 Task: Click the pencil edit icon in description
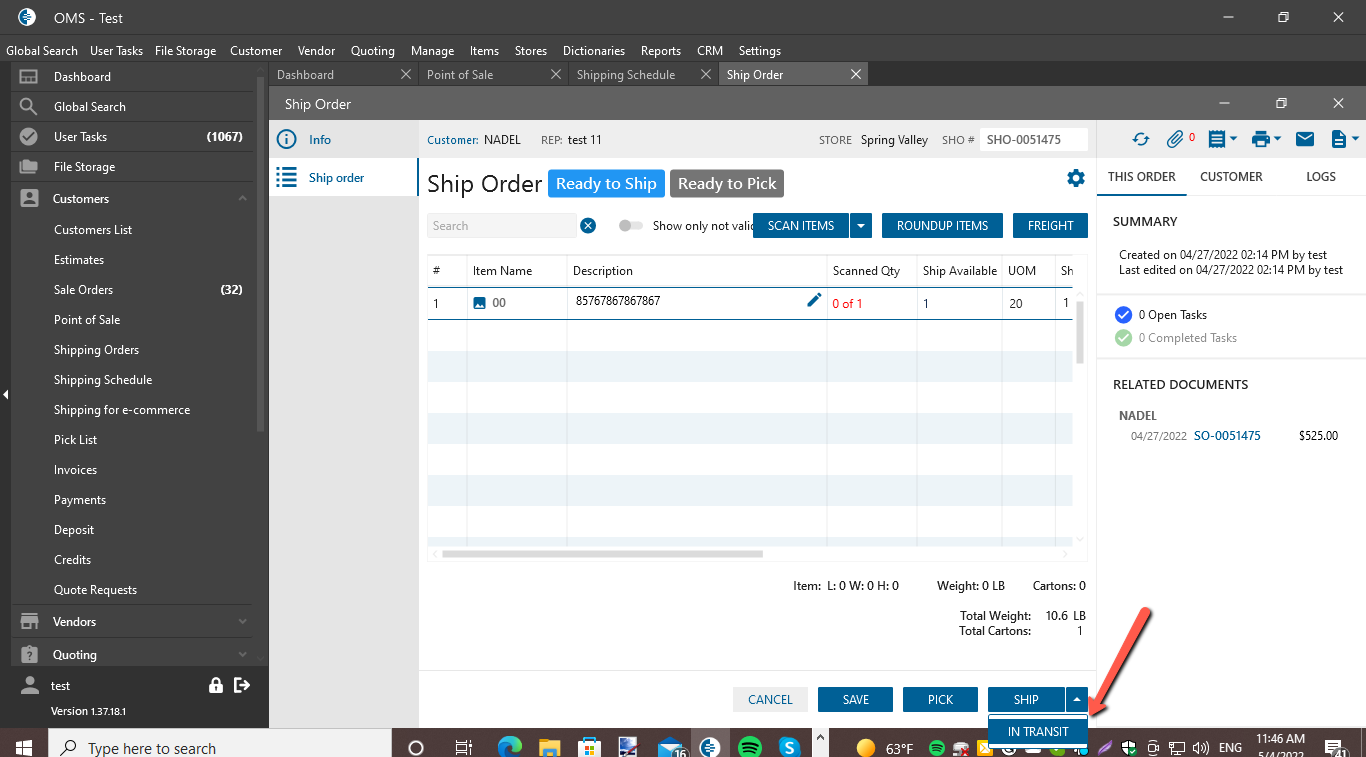point(814,301)
